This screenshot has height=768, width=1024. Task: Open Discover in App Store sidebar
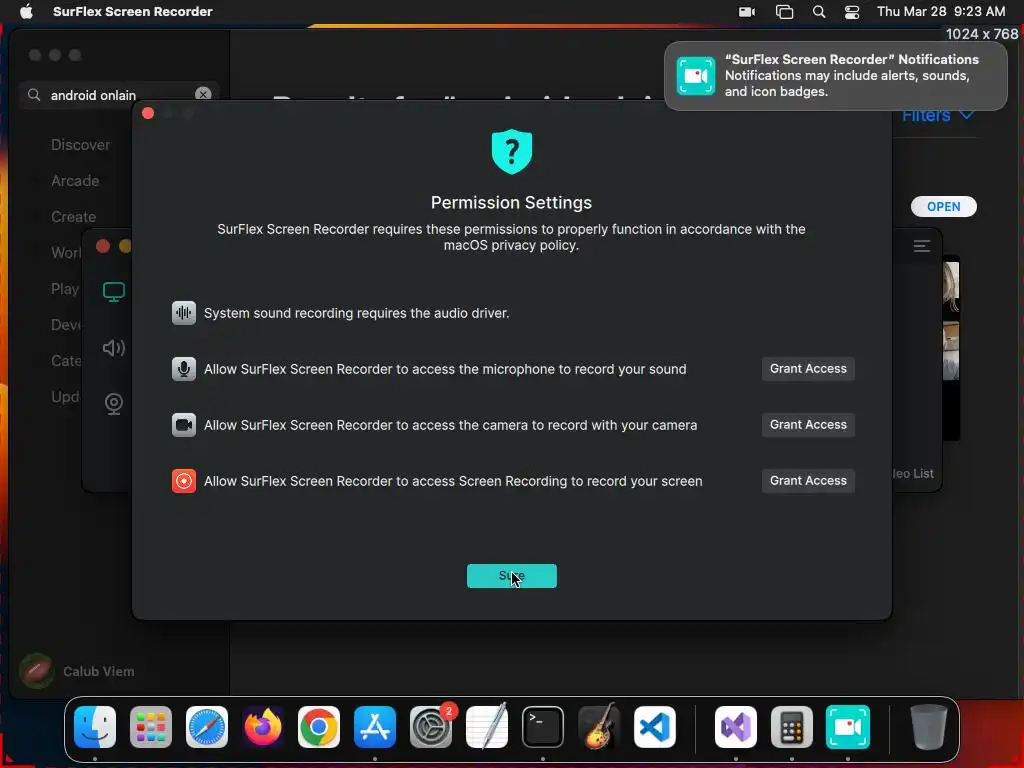tap(80, 145)
